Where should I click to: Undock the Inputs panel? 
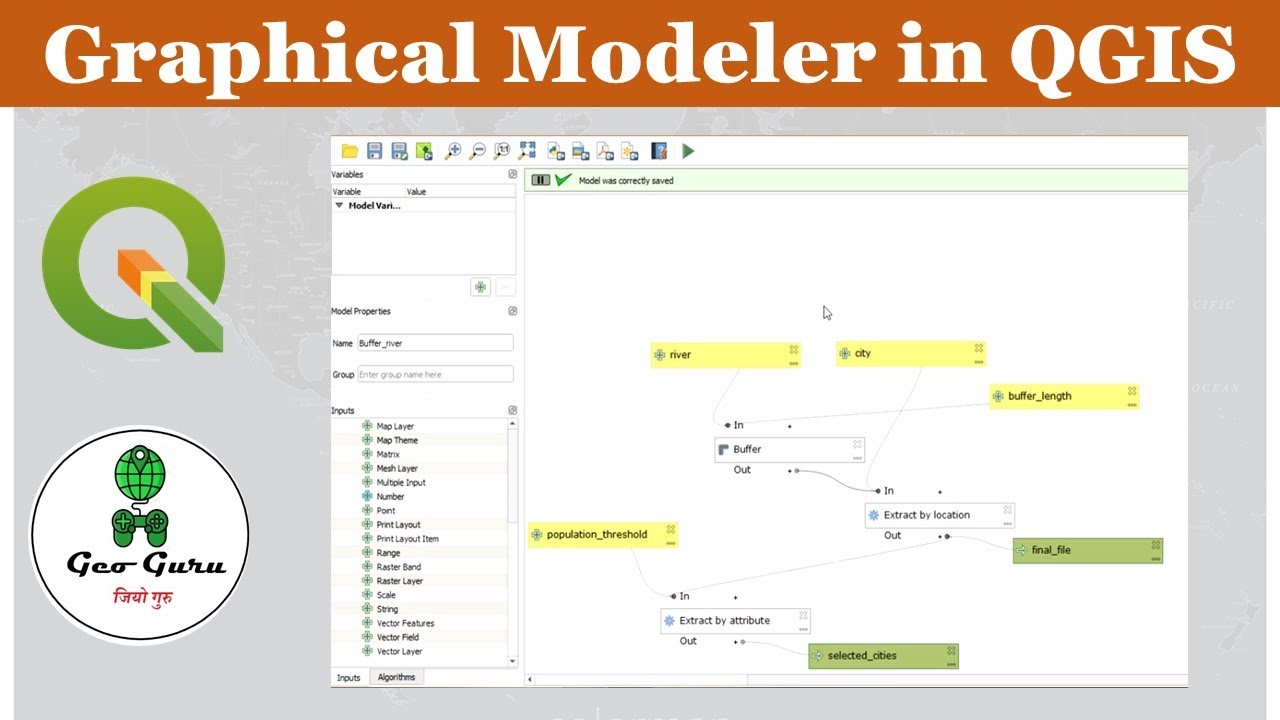(512, 410)
